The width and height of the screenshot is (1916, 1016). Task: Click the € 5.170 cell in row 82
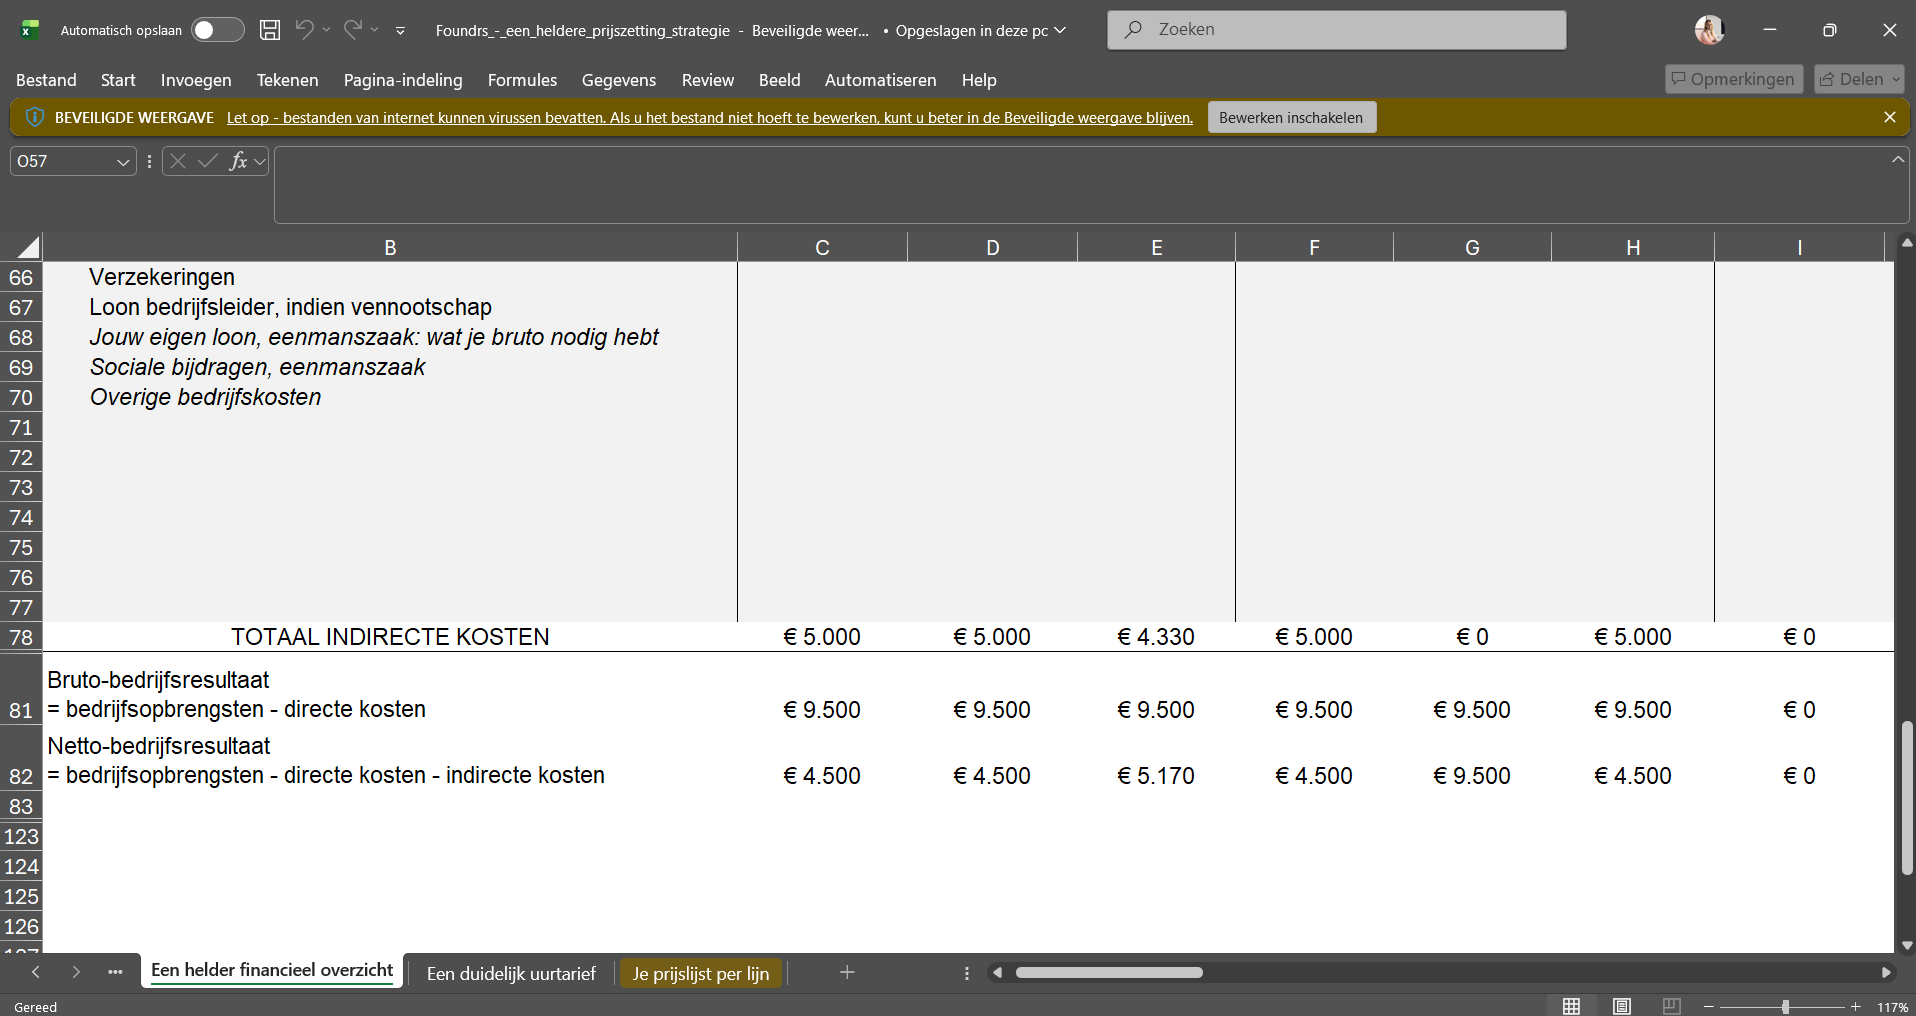pos(1156,775)
